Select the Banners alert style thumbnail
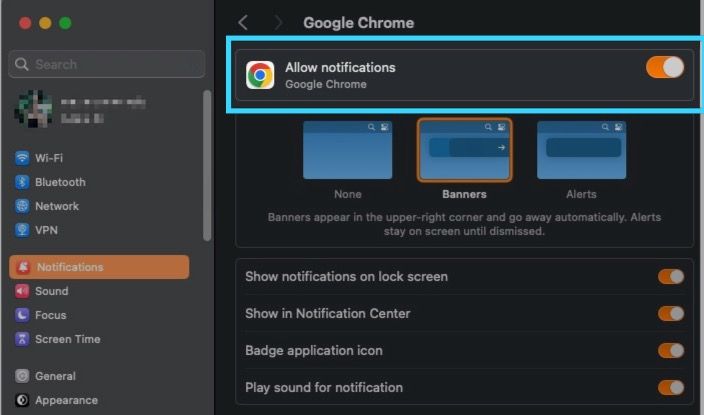704x415 pixels. [464, 150]
